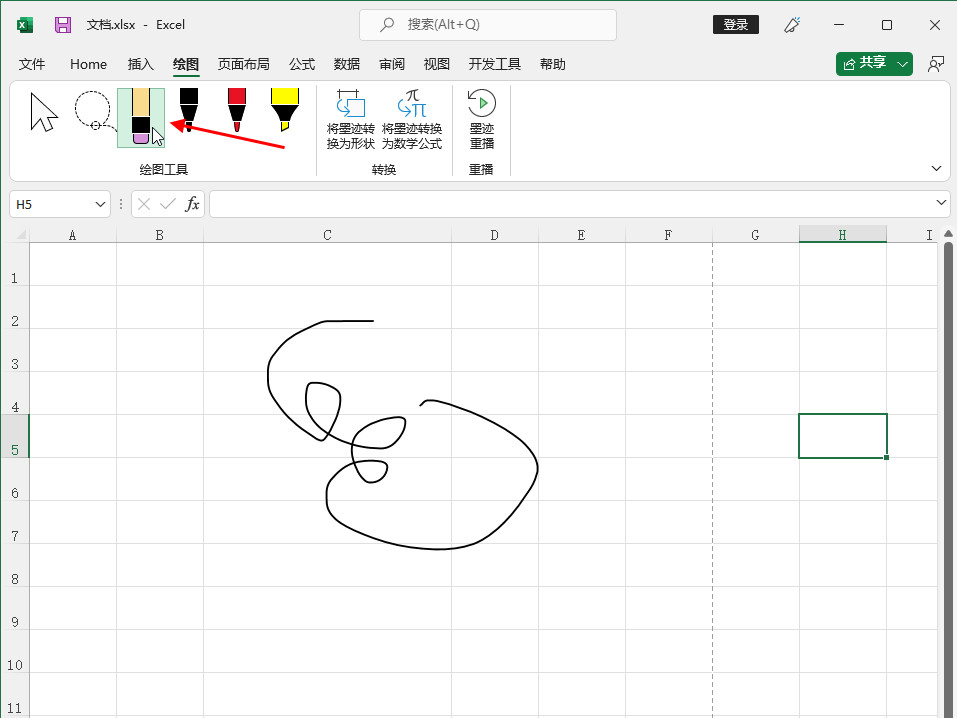Click the formula bar options dots
The width and height of the screenshot is (957, 718).
point(121,204)
